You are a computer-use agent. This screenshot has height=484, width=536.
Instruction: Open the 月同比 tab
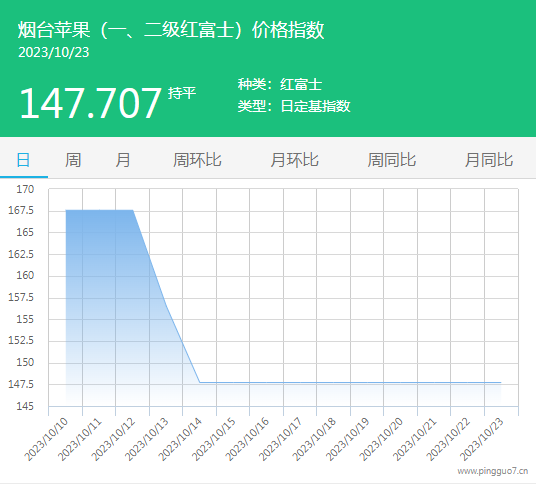(489, 160)
